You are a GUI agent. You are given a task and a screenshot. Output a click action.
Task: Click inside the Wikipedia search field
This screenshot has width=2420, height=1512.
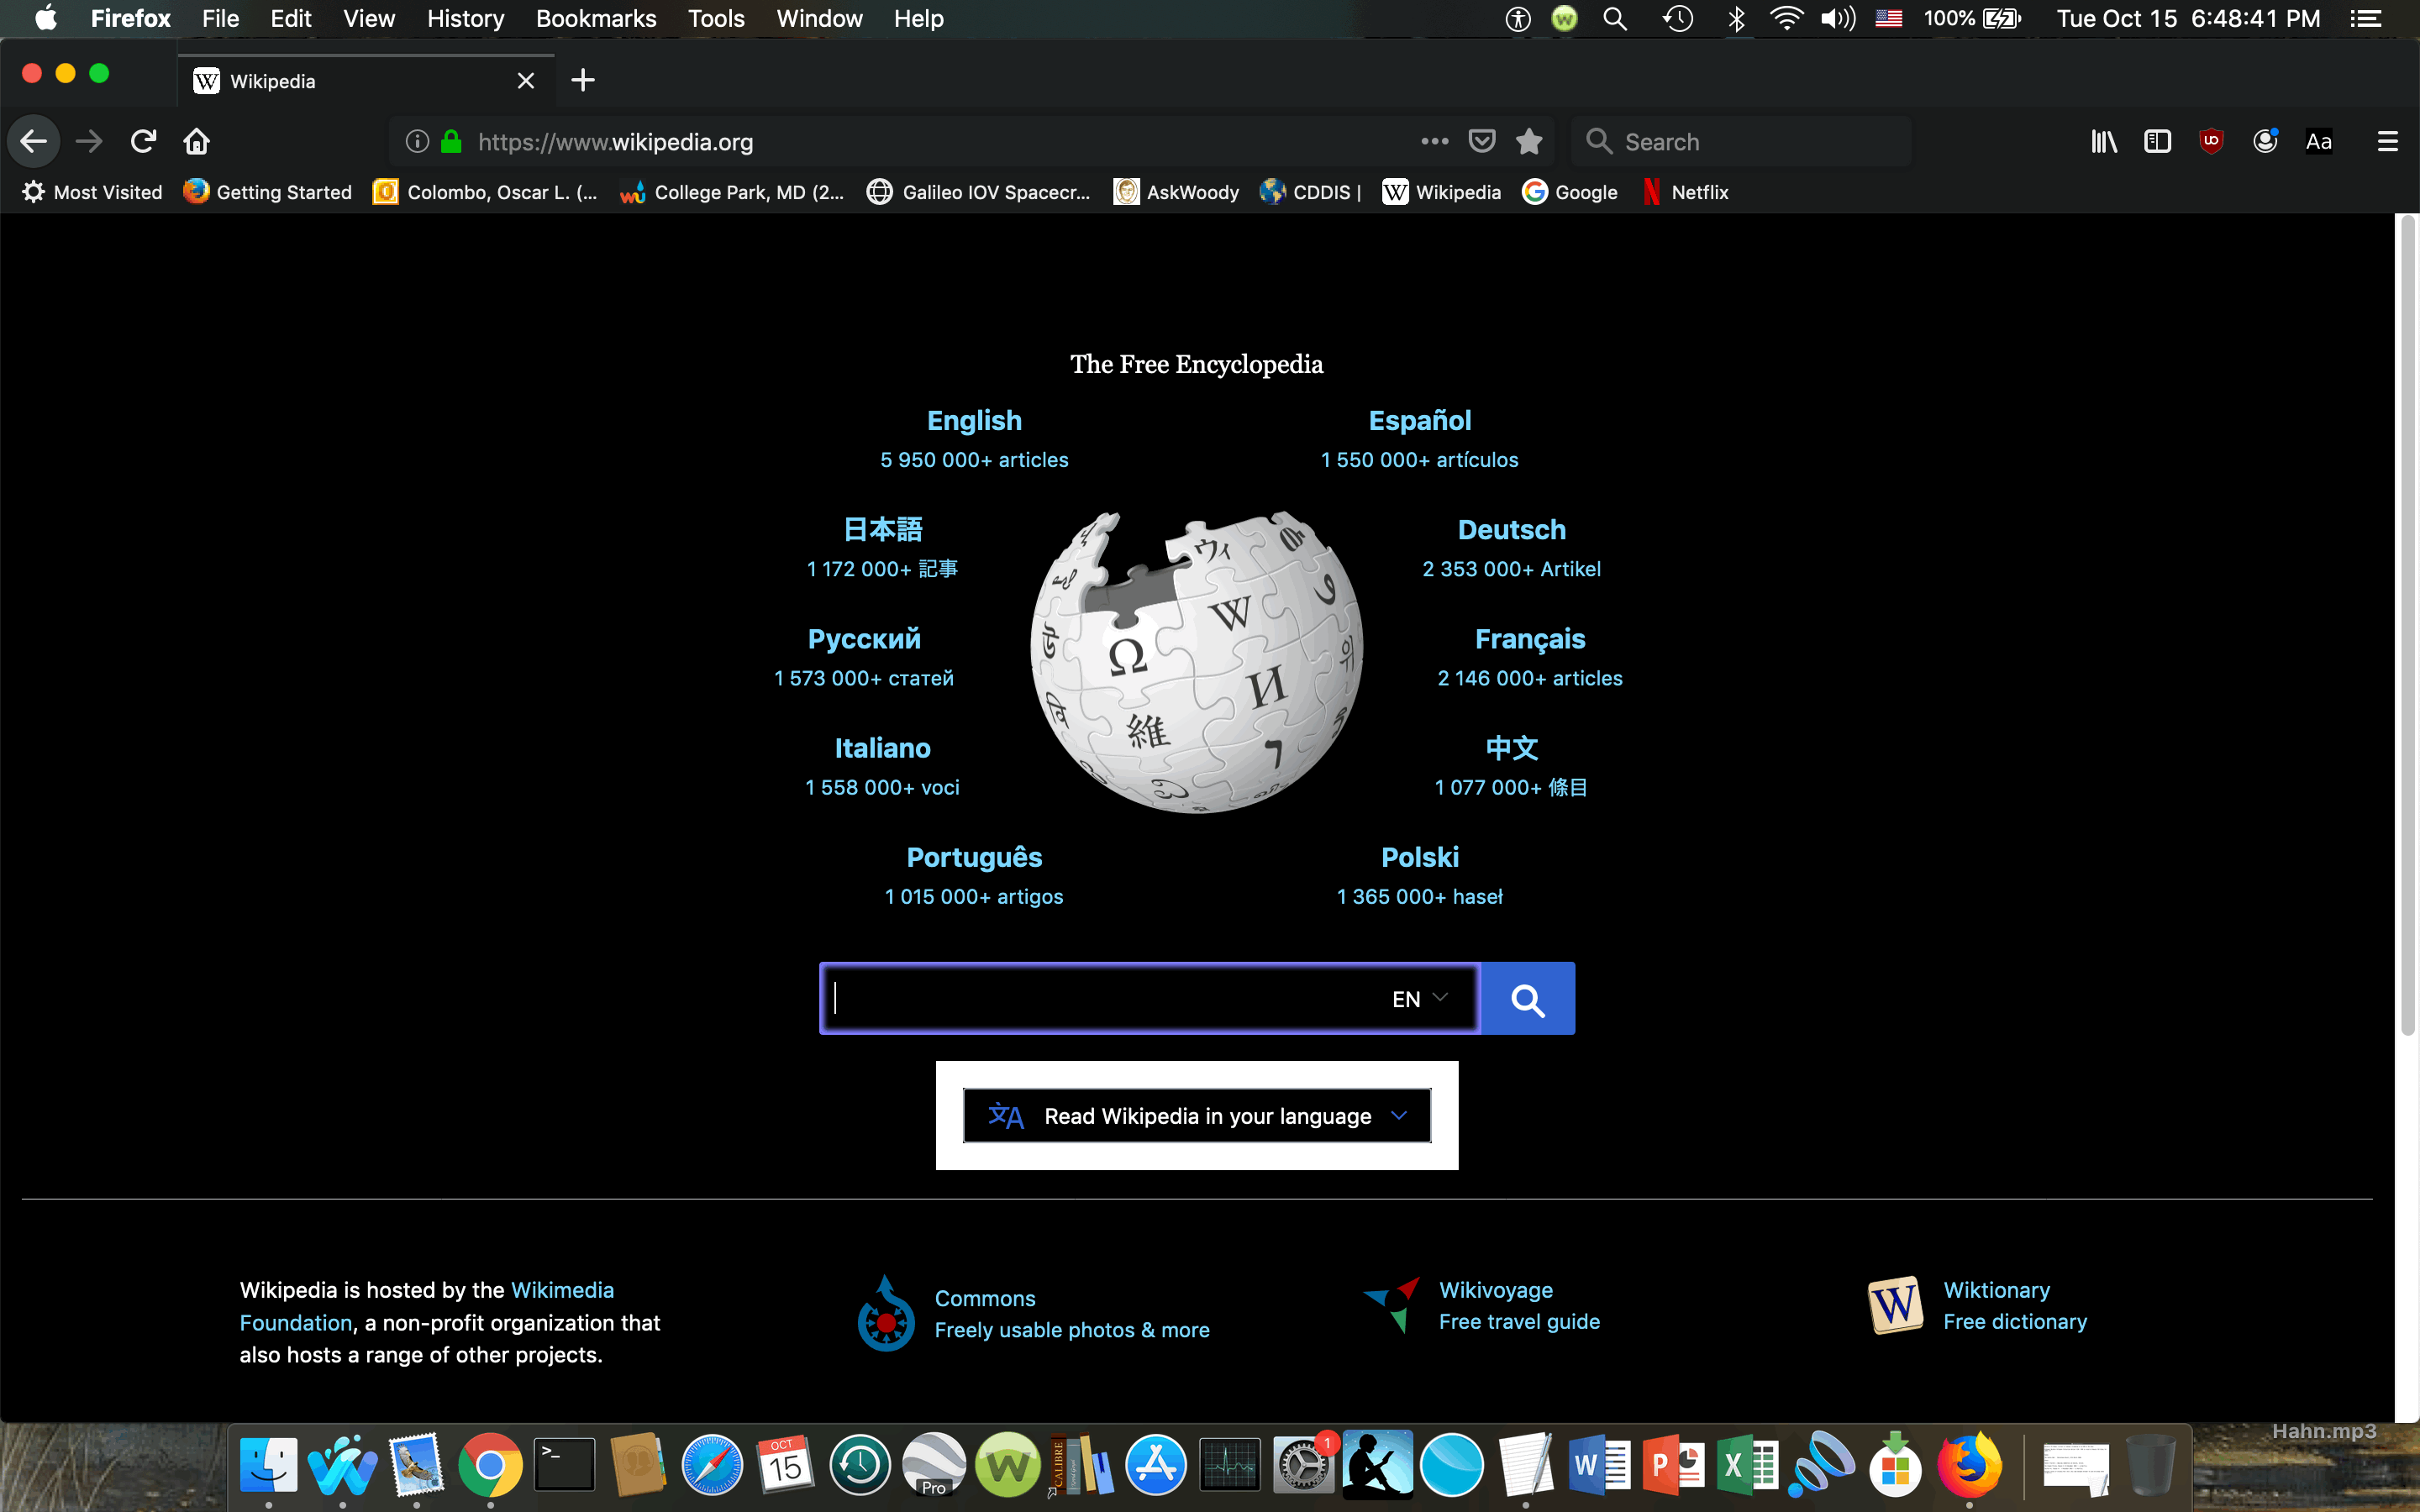pos(1100,998)
